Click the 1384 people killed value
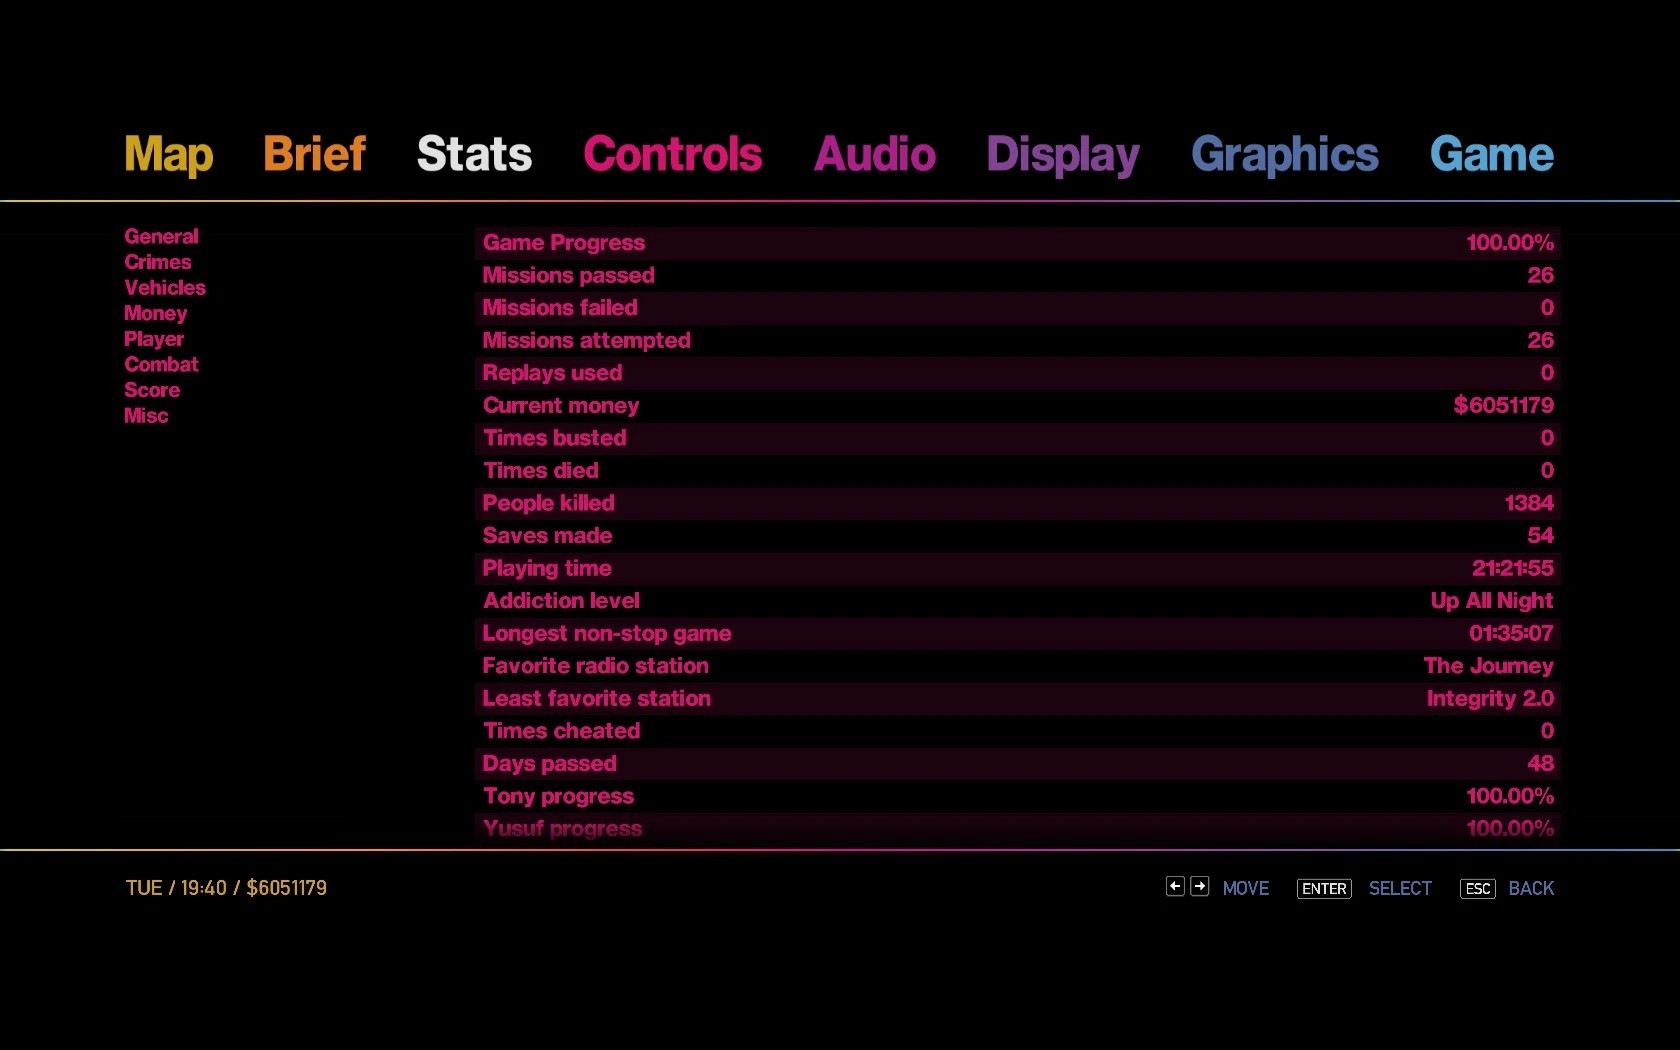The width and height of the screenshot is (1680, 1050). click(1529, 503)
